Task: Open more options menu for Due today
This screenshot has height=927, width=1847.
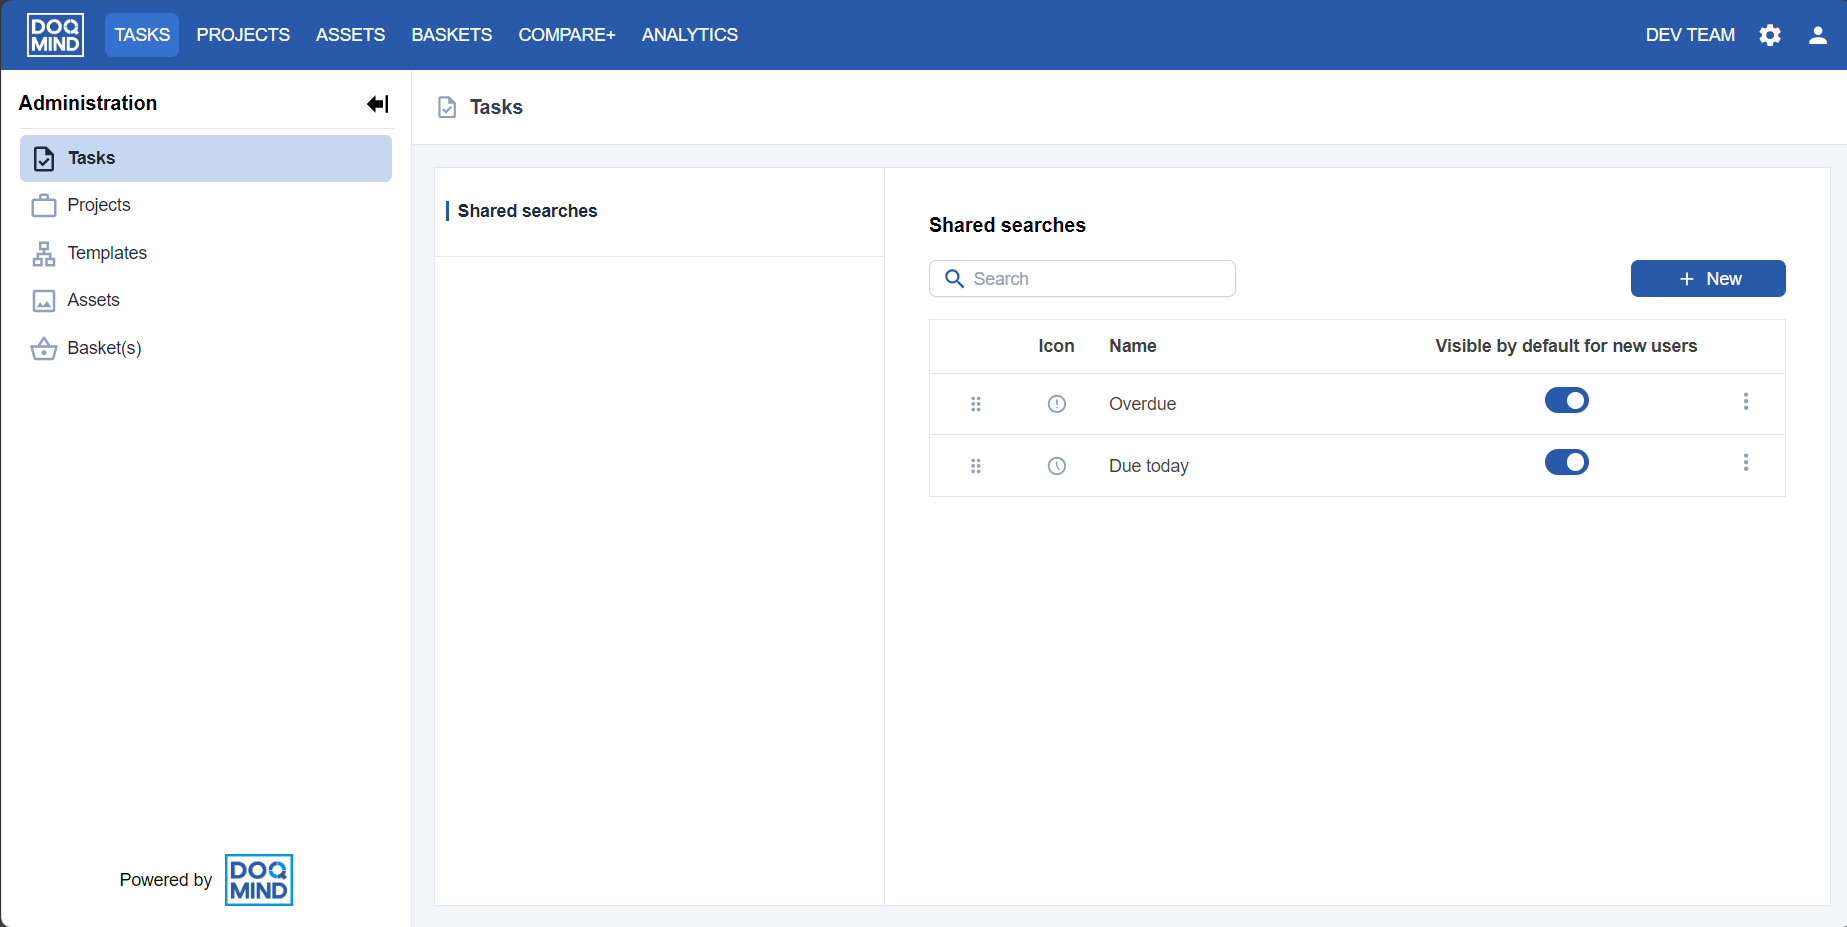Action: 1746,462
